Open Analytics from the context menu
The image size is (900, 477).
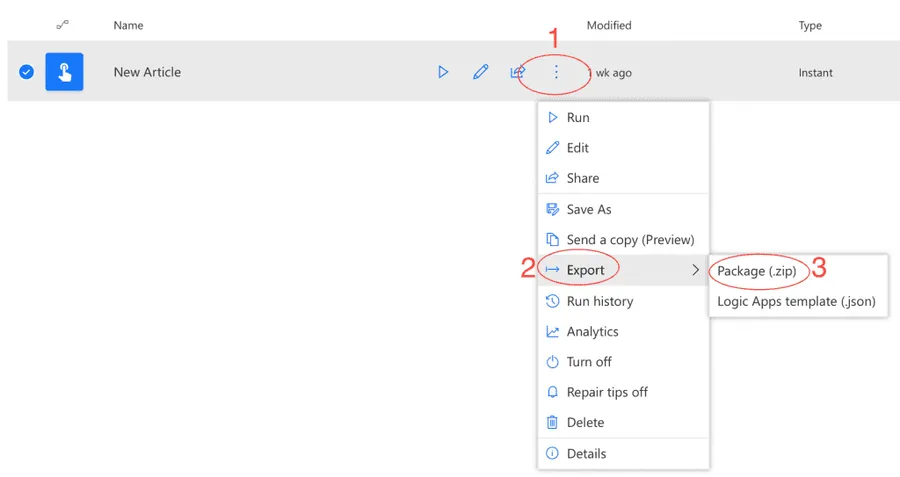click(592, 331)
